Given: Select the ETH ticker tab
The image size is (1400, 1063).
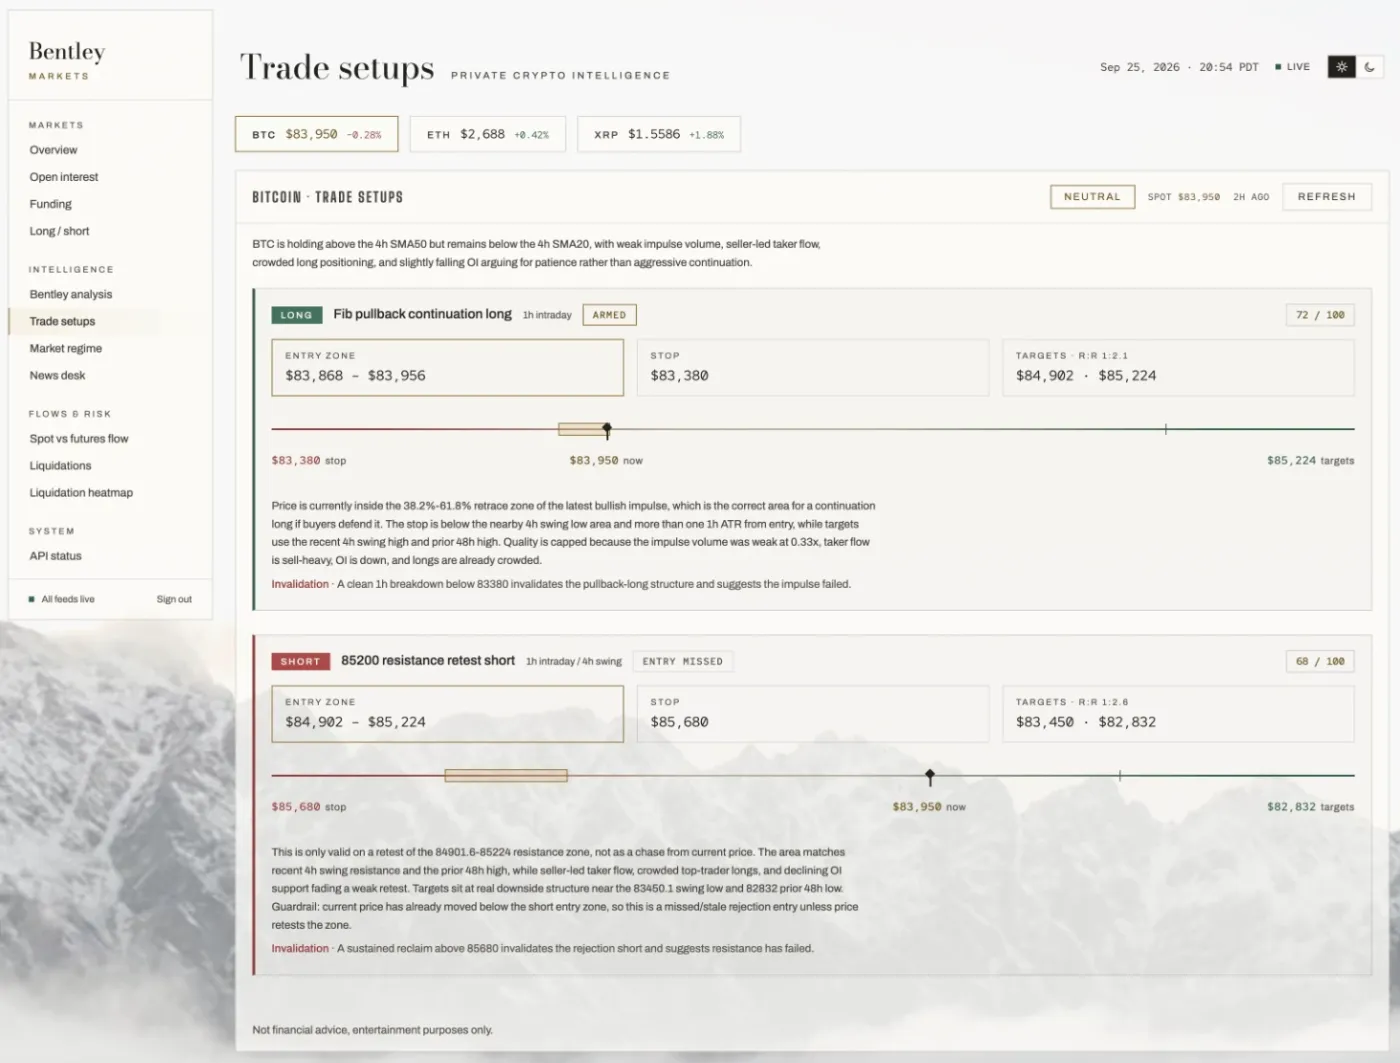Looking at the screenshot, I should (x=488, y=134).
